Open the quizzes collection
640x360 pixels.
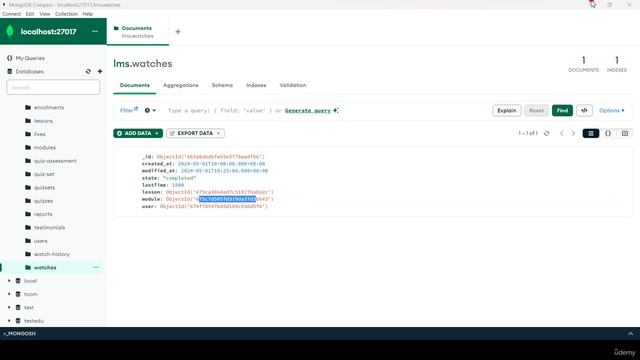[x=43, y=201]
